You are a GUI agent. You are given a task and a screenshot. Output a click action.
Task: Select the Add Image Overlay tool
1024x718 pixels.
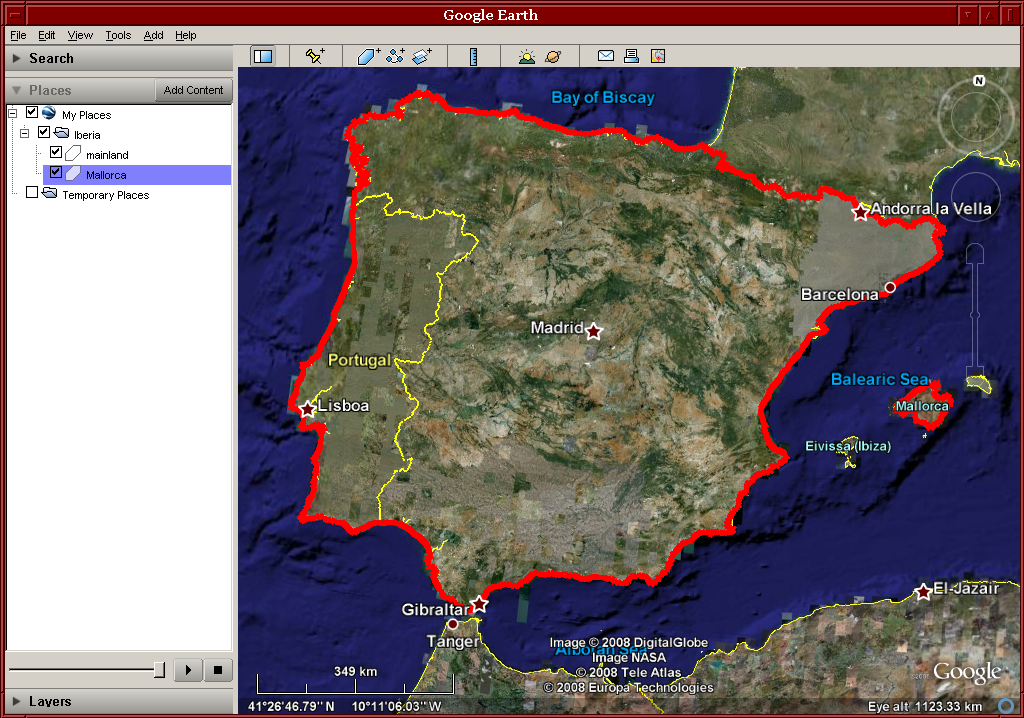coord(422,56)
